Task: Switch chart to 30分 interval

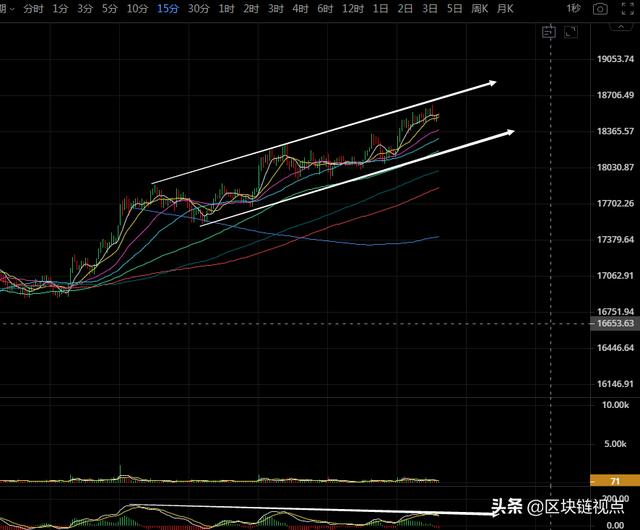Action: (x=198, y=8)
